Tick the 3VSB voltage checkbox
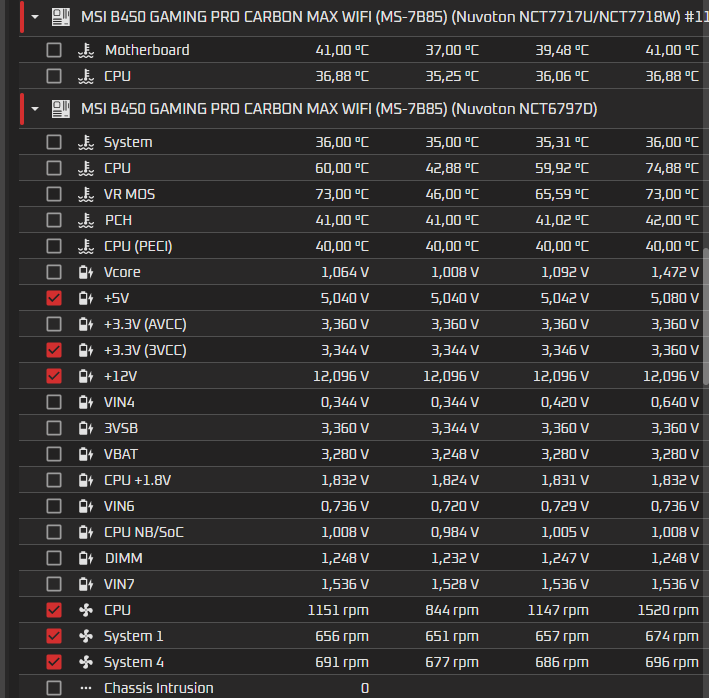The image size is (709, 698). 54,428
